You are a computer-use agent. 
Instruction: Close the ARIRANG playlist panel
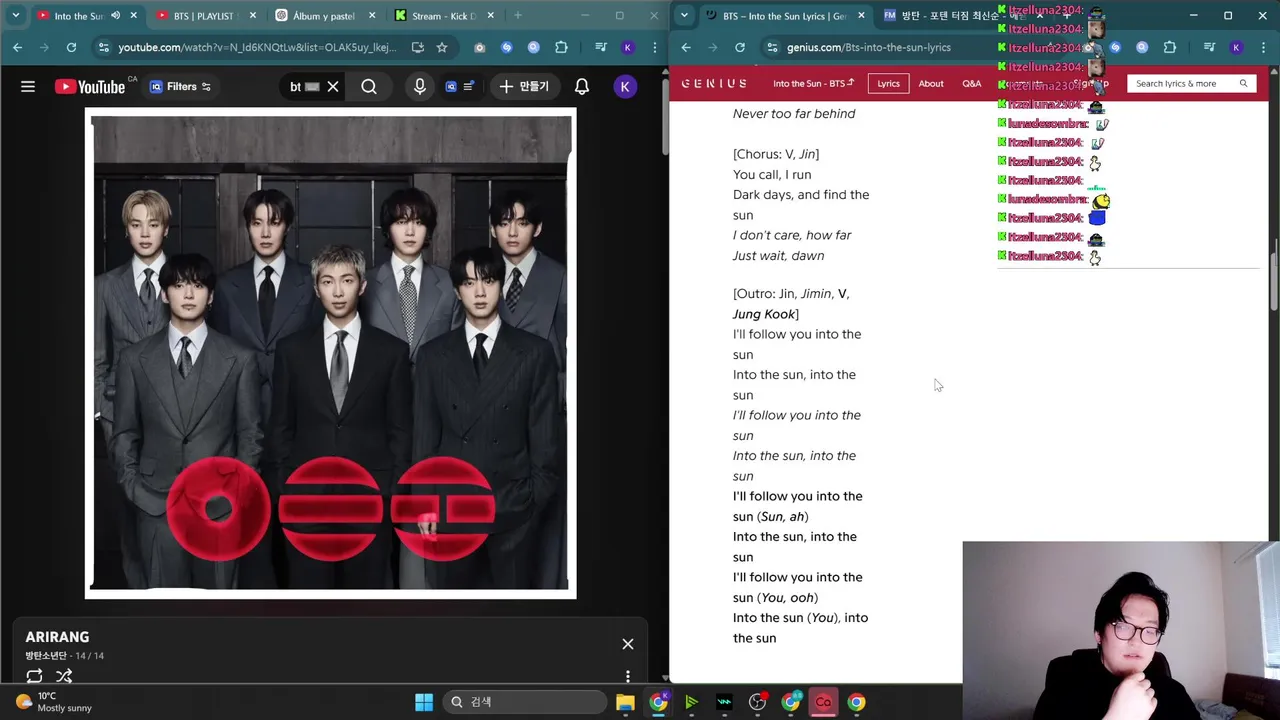click(x=628, y=644)
